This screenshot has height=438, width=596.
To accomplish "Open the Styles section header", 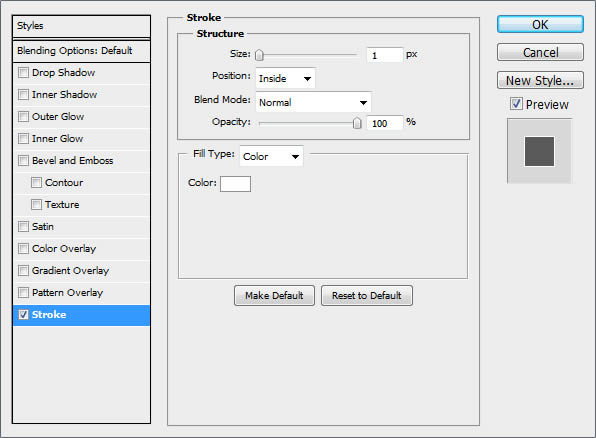I will [81, 26].
